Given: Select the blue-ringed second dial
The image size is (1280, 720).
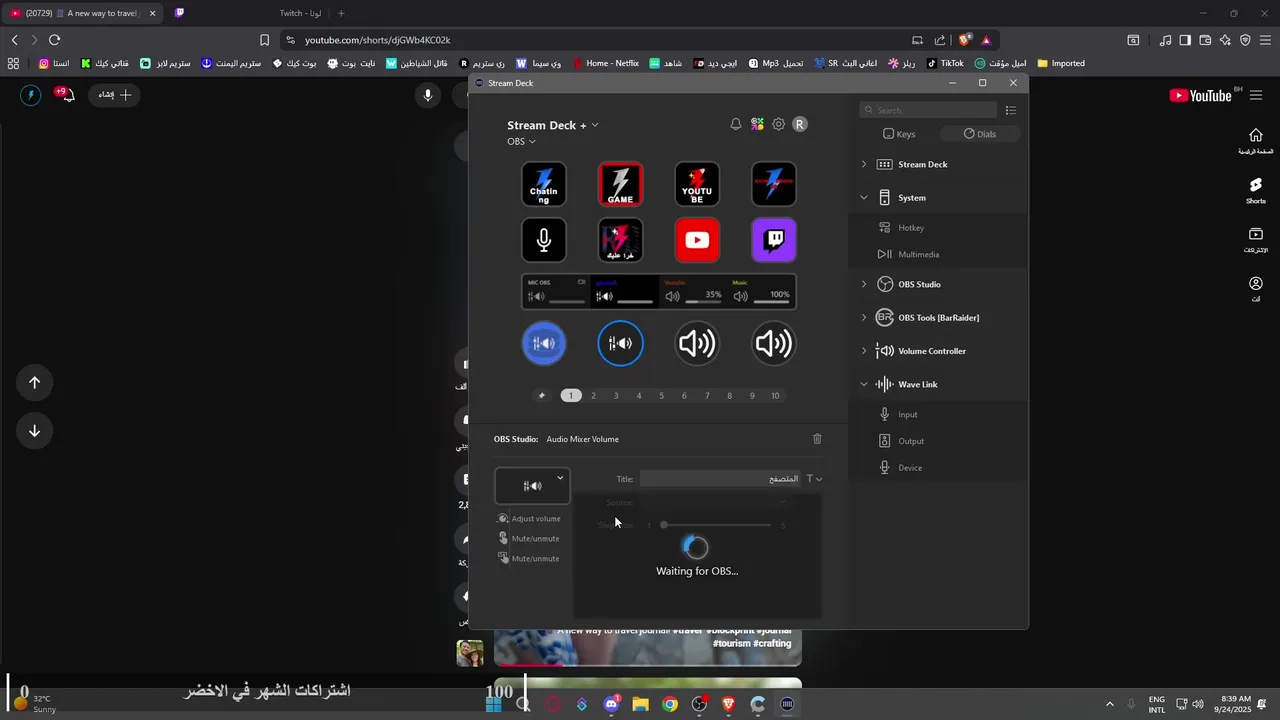Looking at the screenshot, I should [620, 344].
